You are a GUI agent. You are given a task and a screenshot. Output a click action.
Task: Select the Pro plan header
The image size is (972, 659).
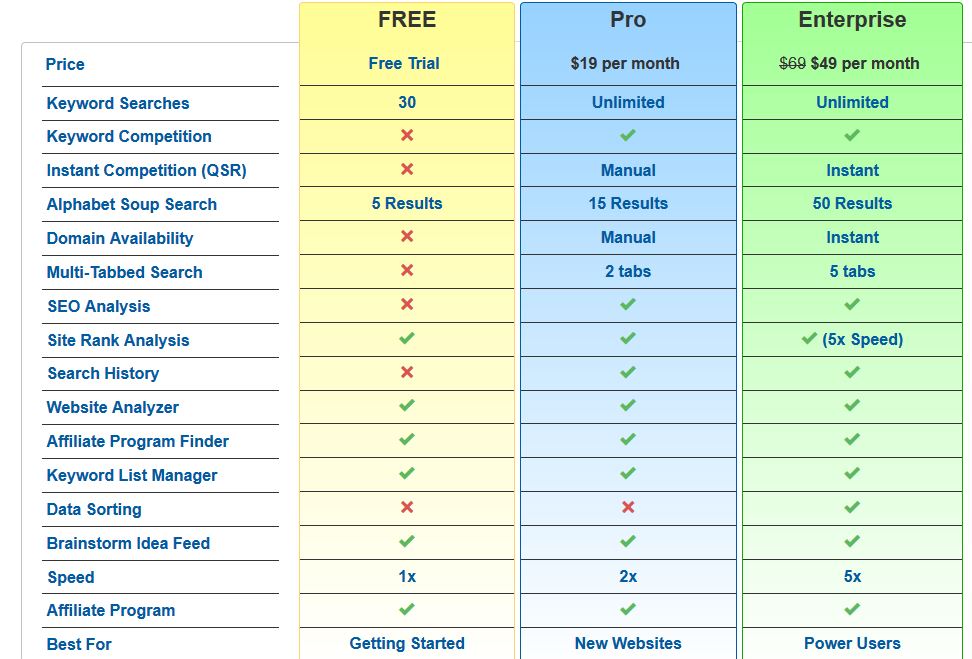(x=628, y=20)
